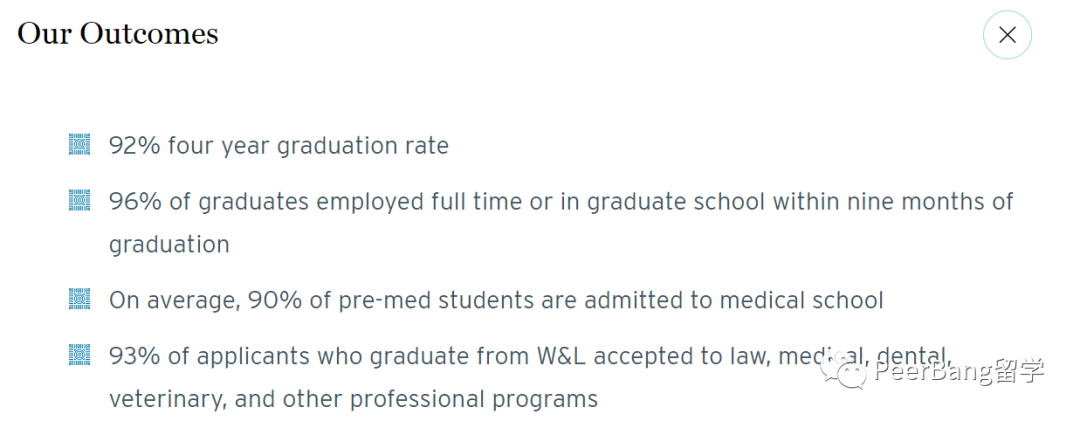The width and height of the screenshot is (1080, 421).
Task: Click the phrase 'within nine months of'
Action: (893, 202)
